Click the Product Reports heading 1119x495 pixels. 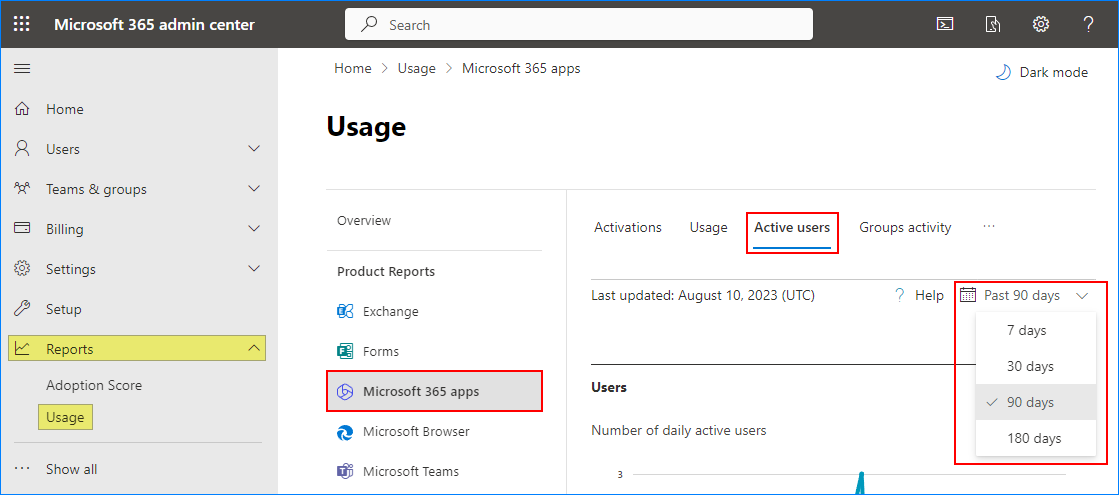point(386,272)
